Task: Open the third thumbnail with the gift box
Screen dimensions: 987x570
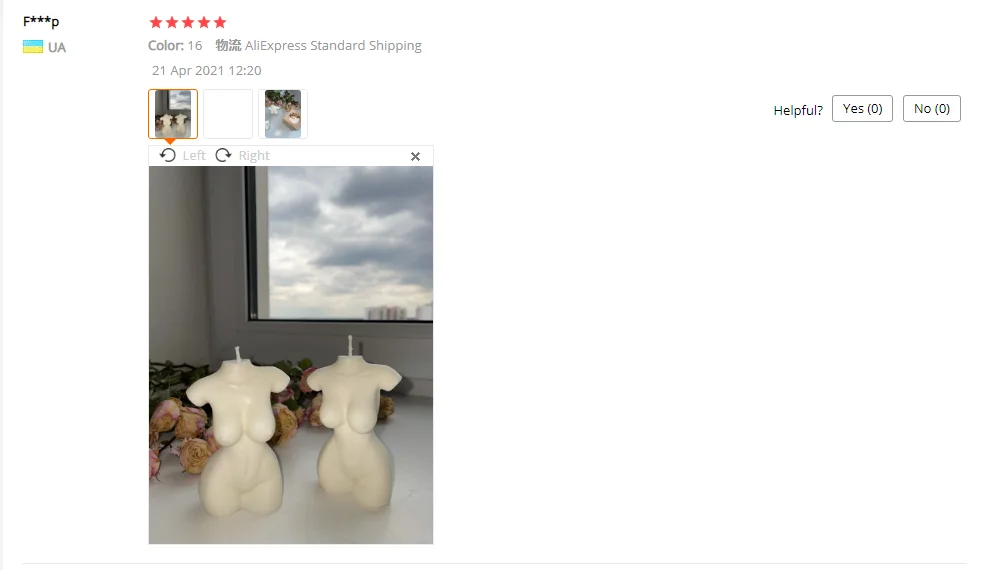Action: (x=283, y=114)
